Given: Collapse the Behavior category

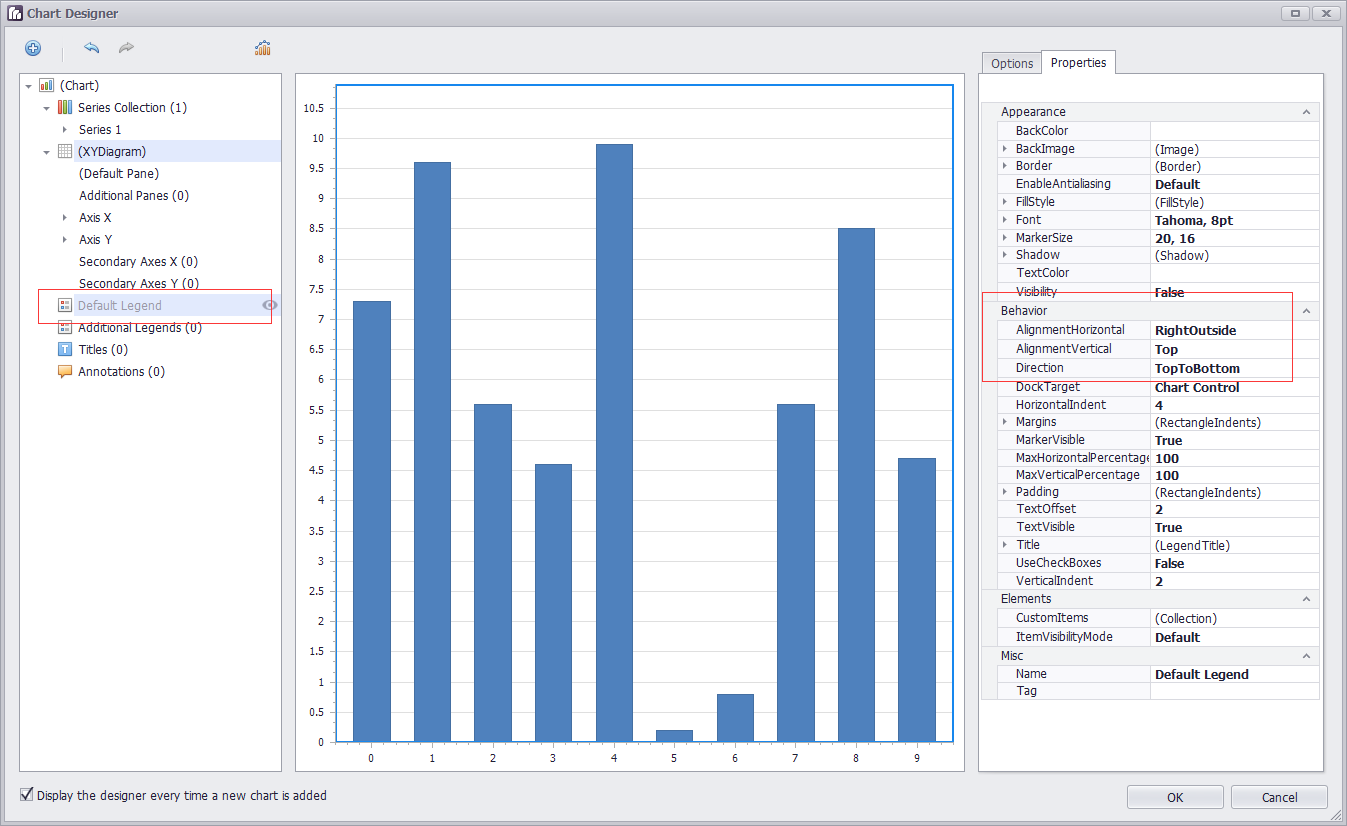Looking at the screenshot, I should click(x=1306, y=311).
